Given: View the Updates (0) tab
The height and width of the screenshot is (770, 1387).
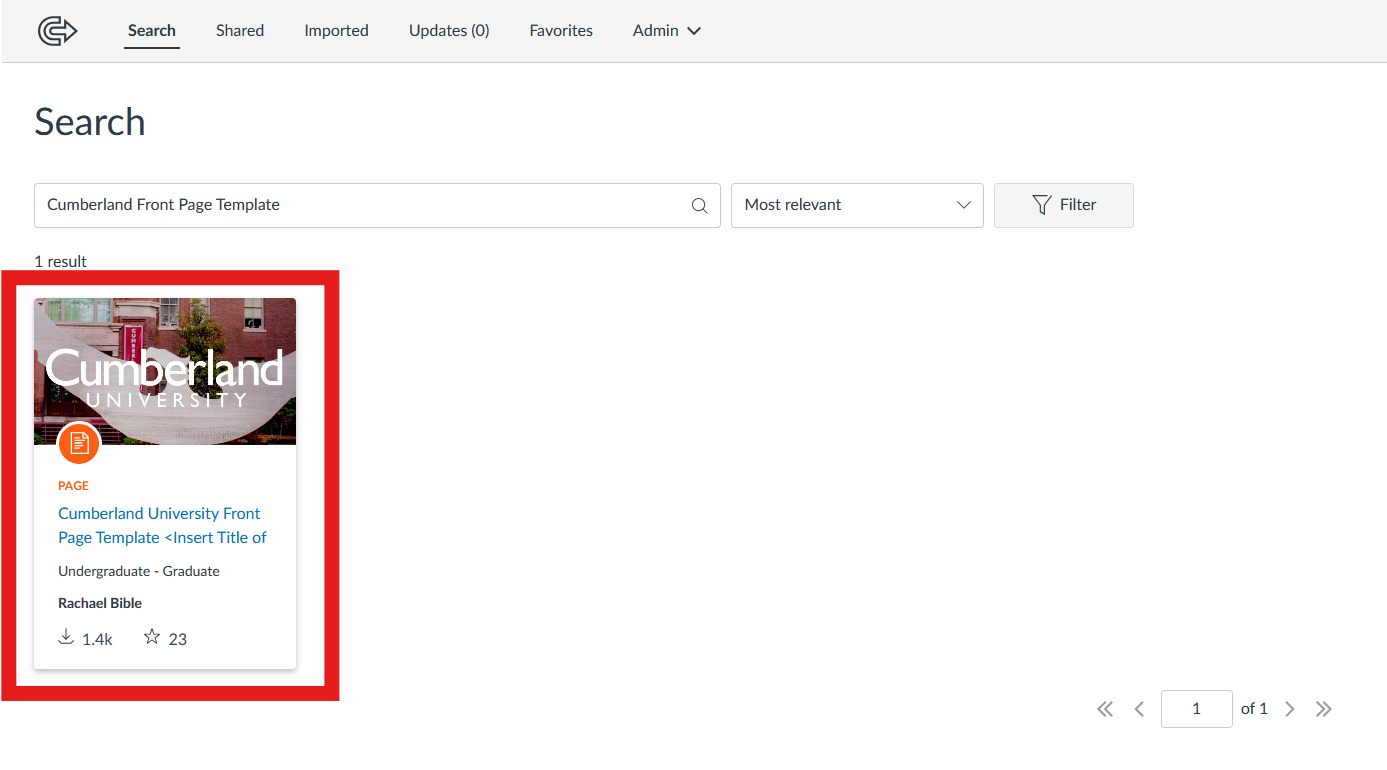Looking at the screenshot, I should (449, 31).
